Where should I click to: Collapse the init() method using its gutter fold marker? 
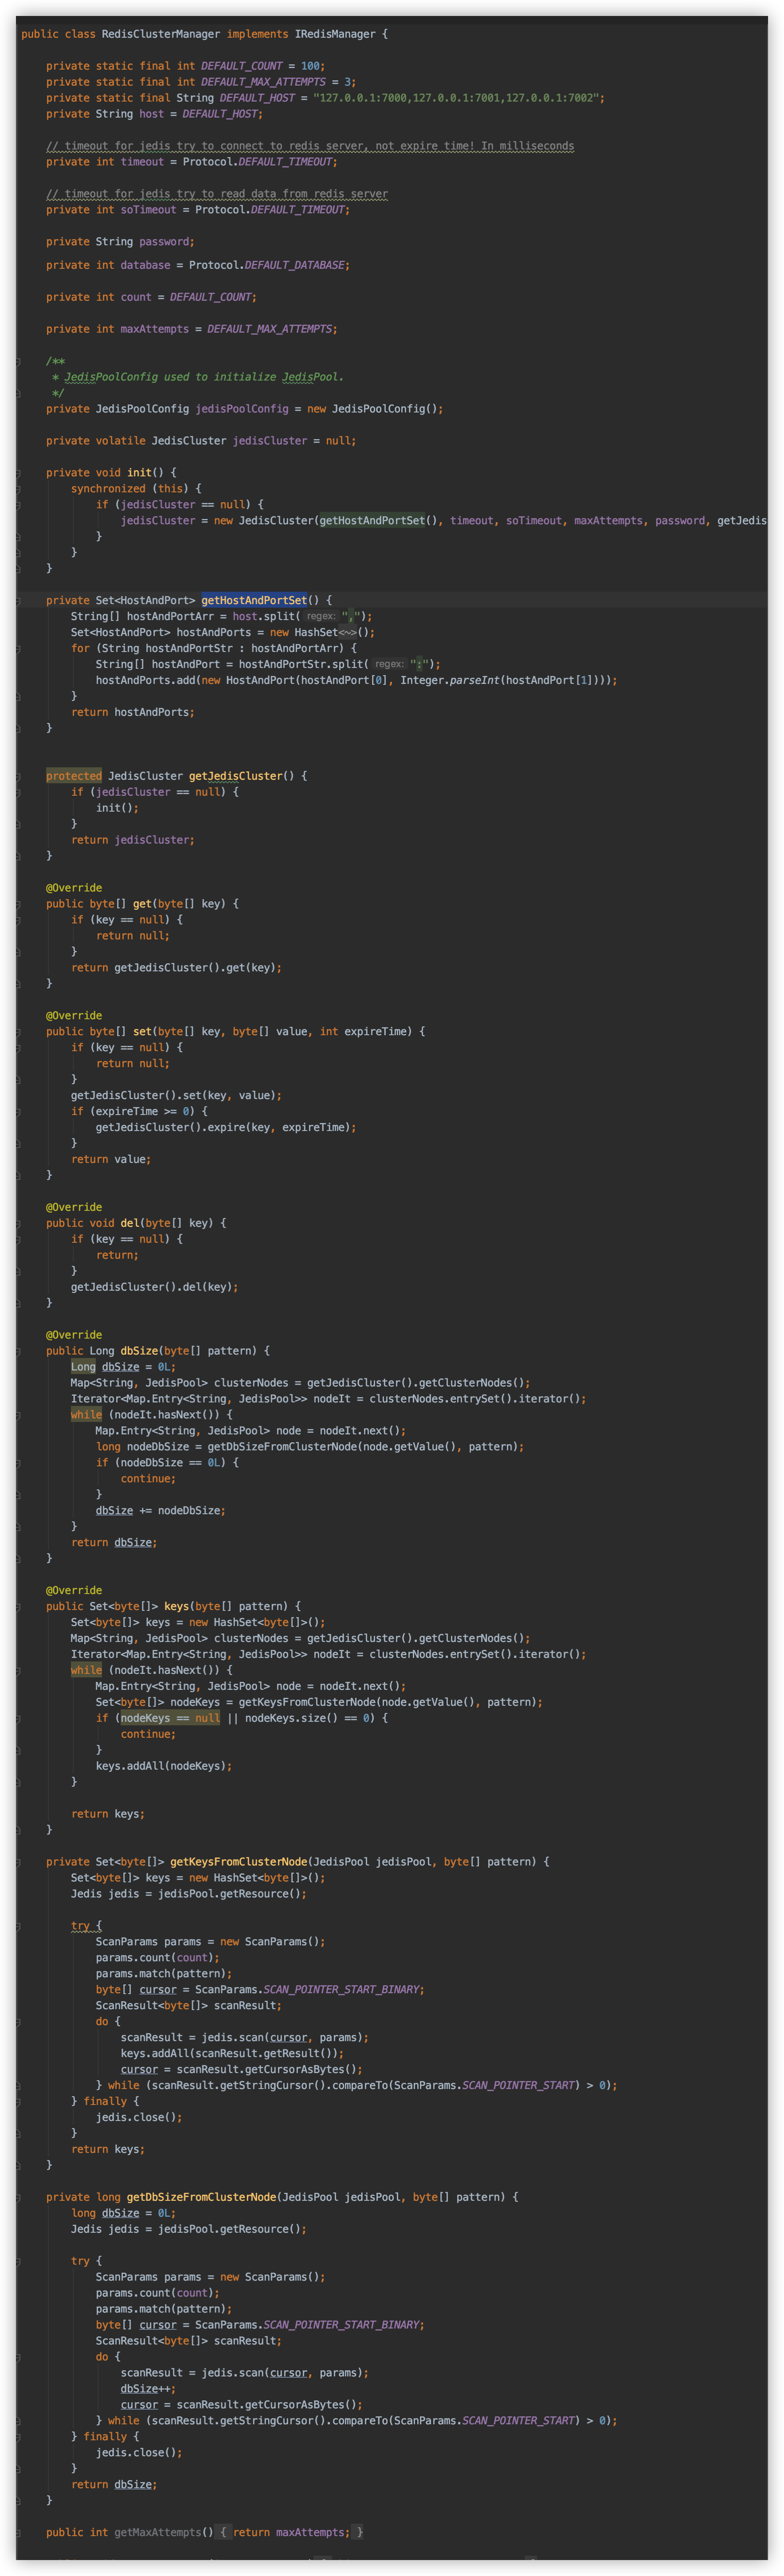point(19,473)
